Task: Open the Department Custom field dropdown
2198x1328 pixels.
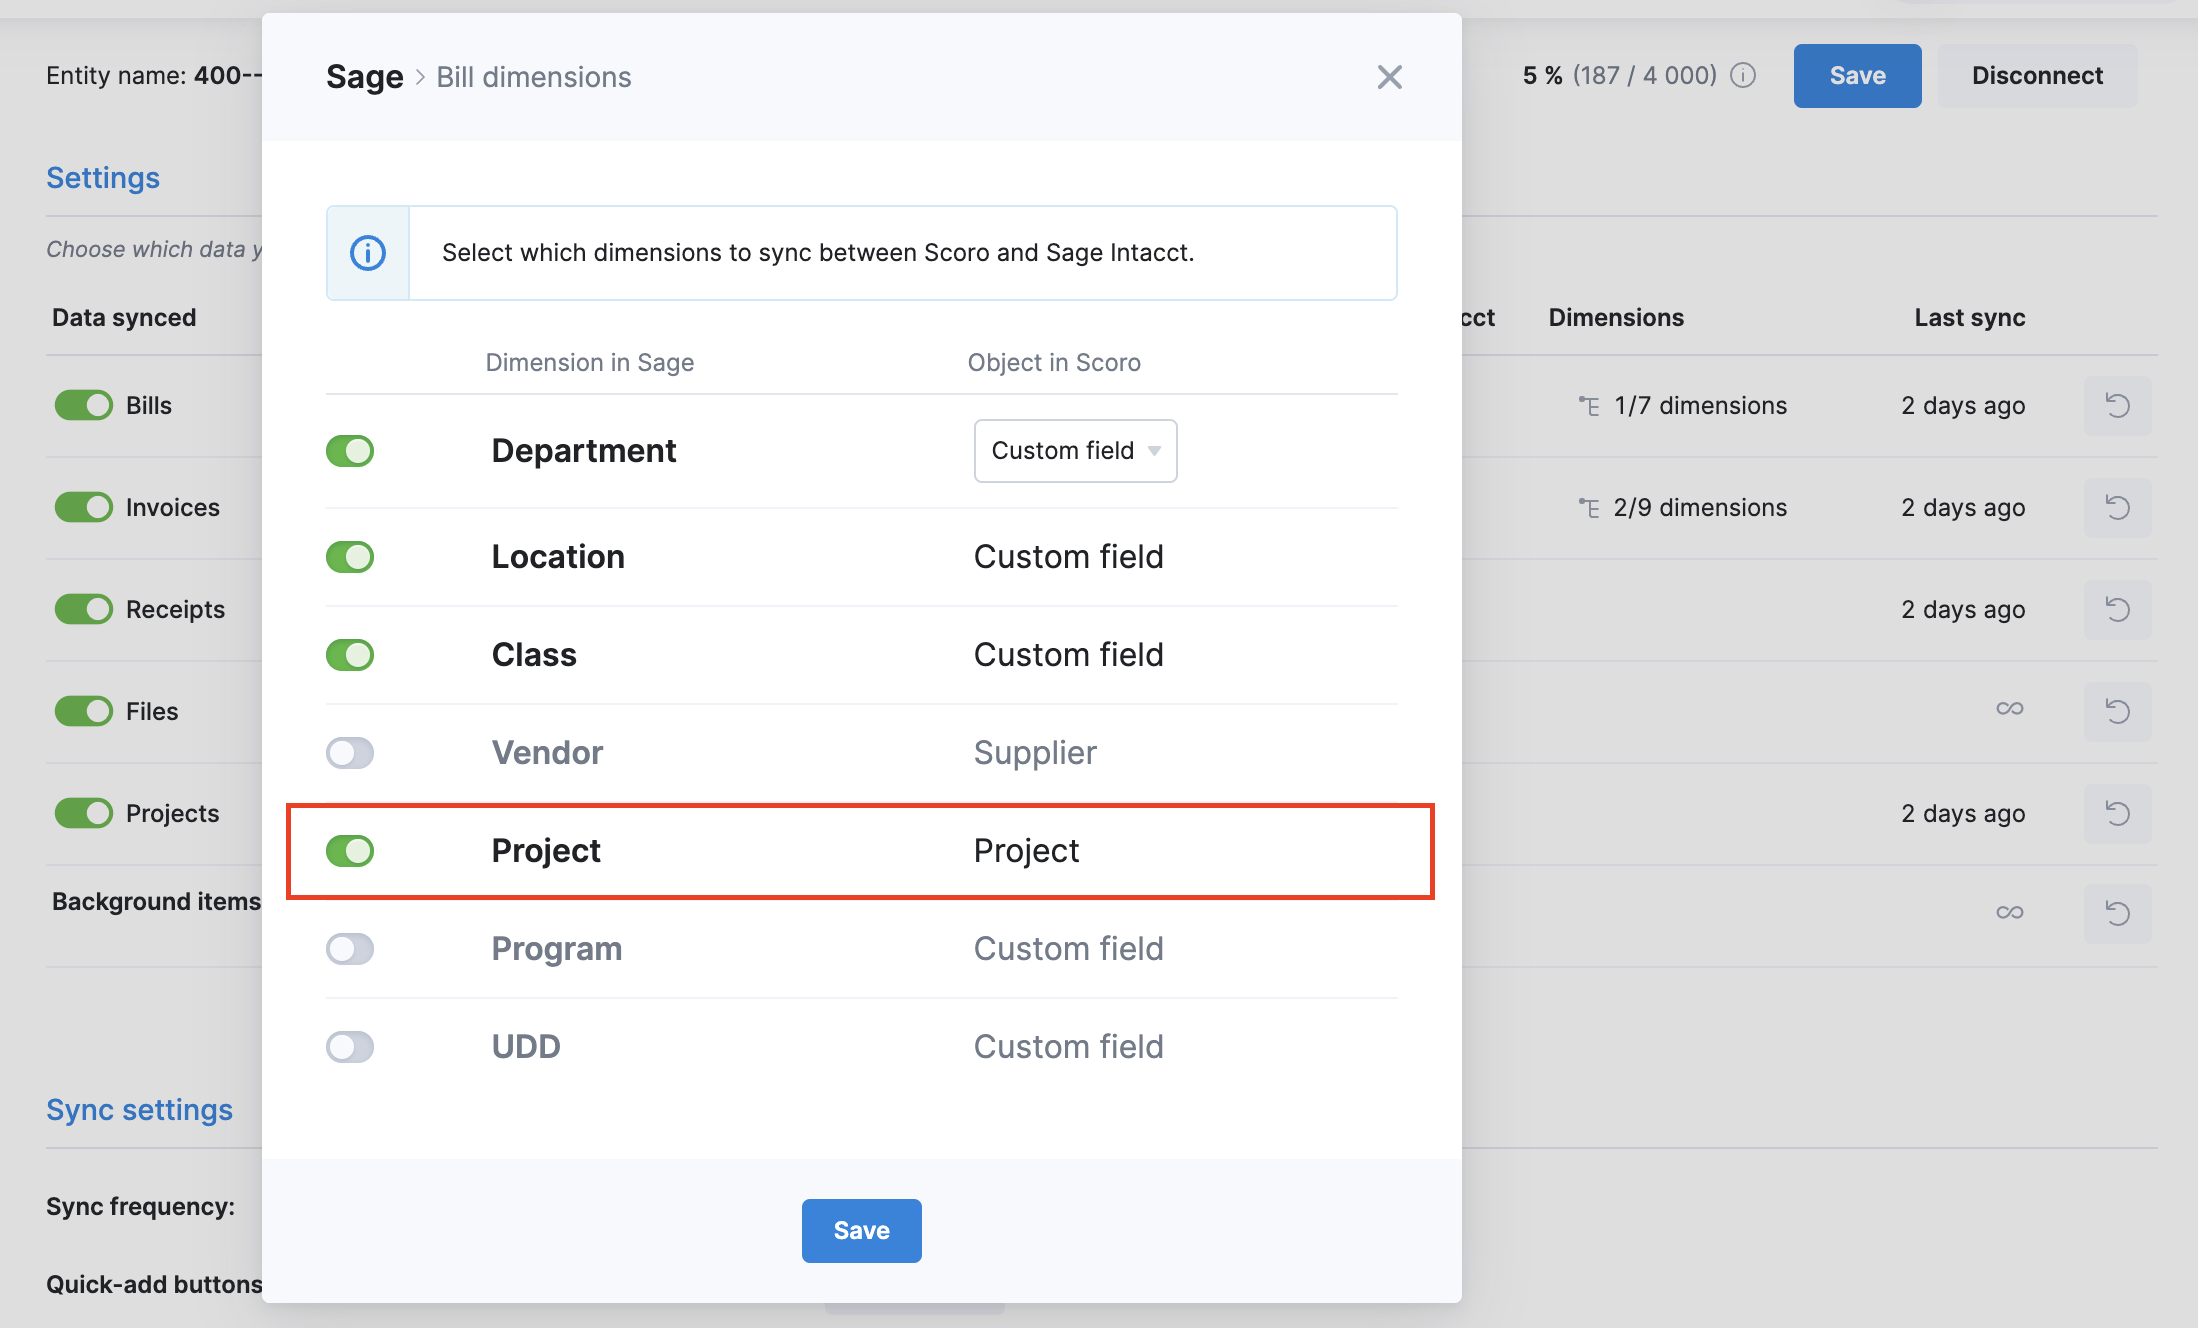Action: click(x=1076, y=451)
